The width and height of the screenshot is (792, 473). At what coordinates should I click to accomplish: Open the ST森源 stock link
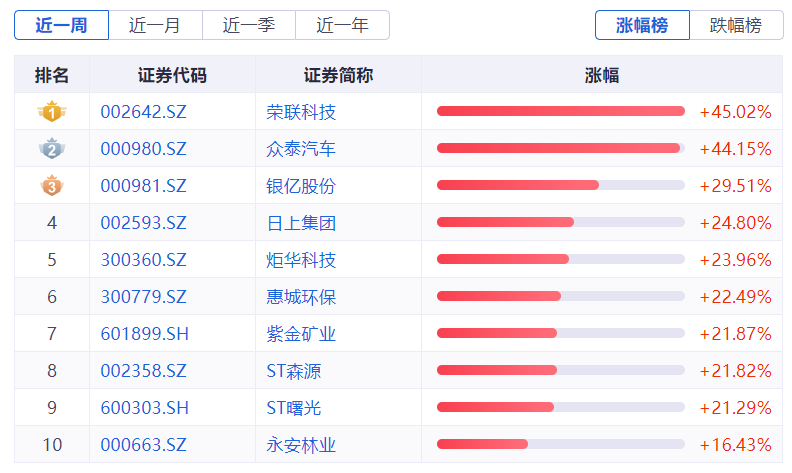coord(293,371)
